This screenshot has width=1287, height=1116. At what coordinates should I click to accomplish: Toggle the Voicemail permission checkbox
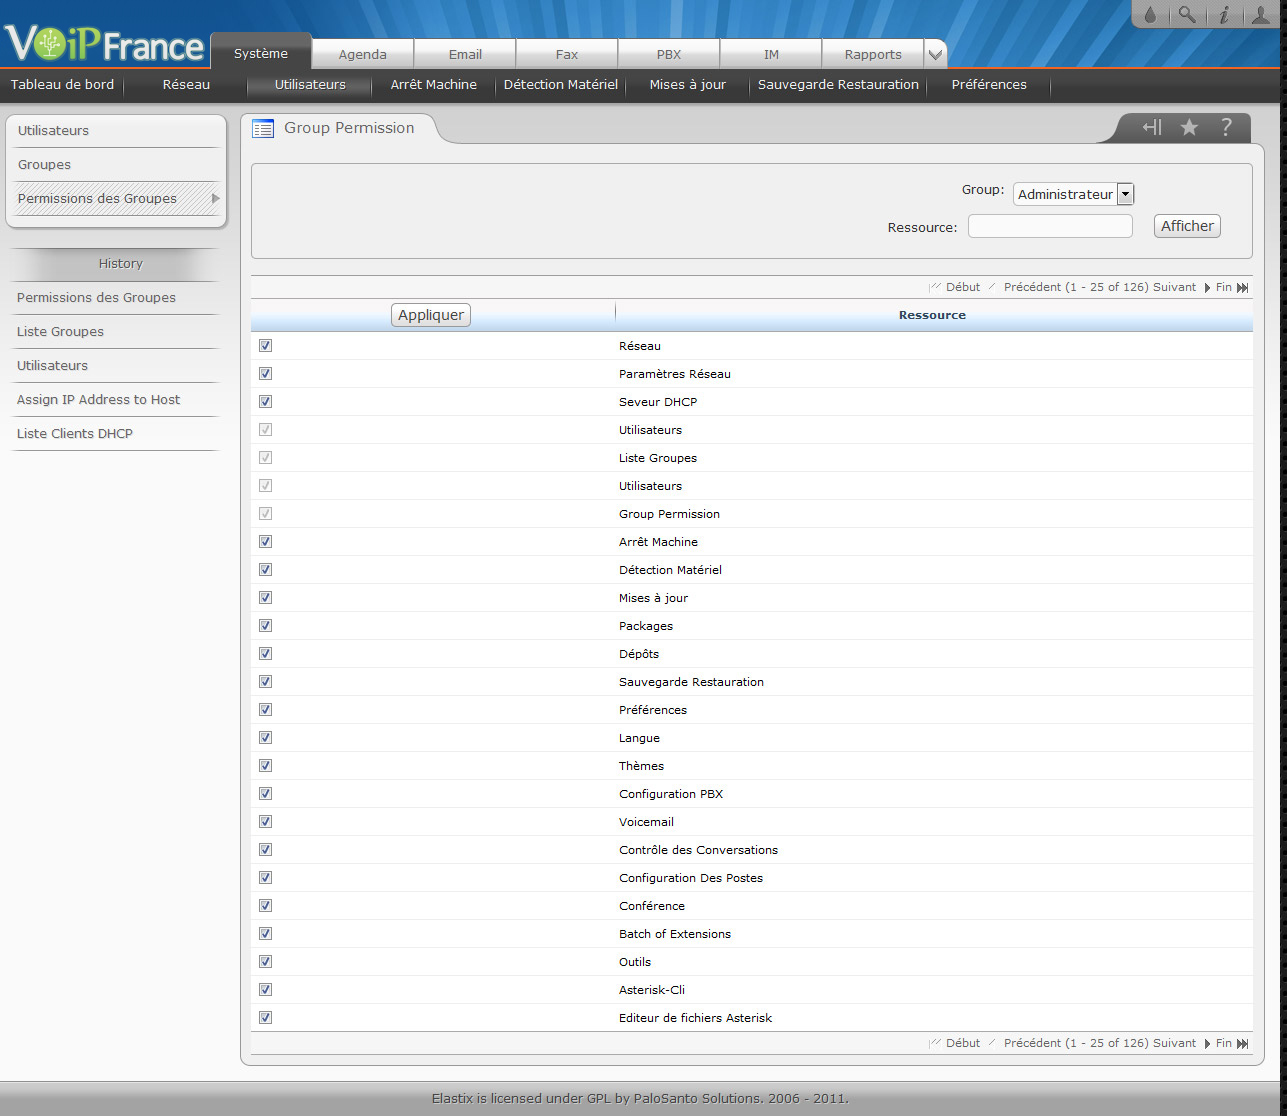coord(265,822)
